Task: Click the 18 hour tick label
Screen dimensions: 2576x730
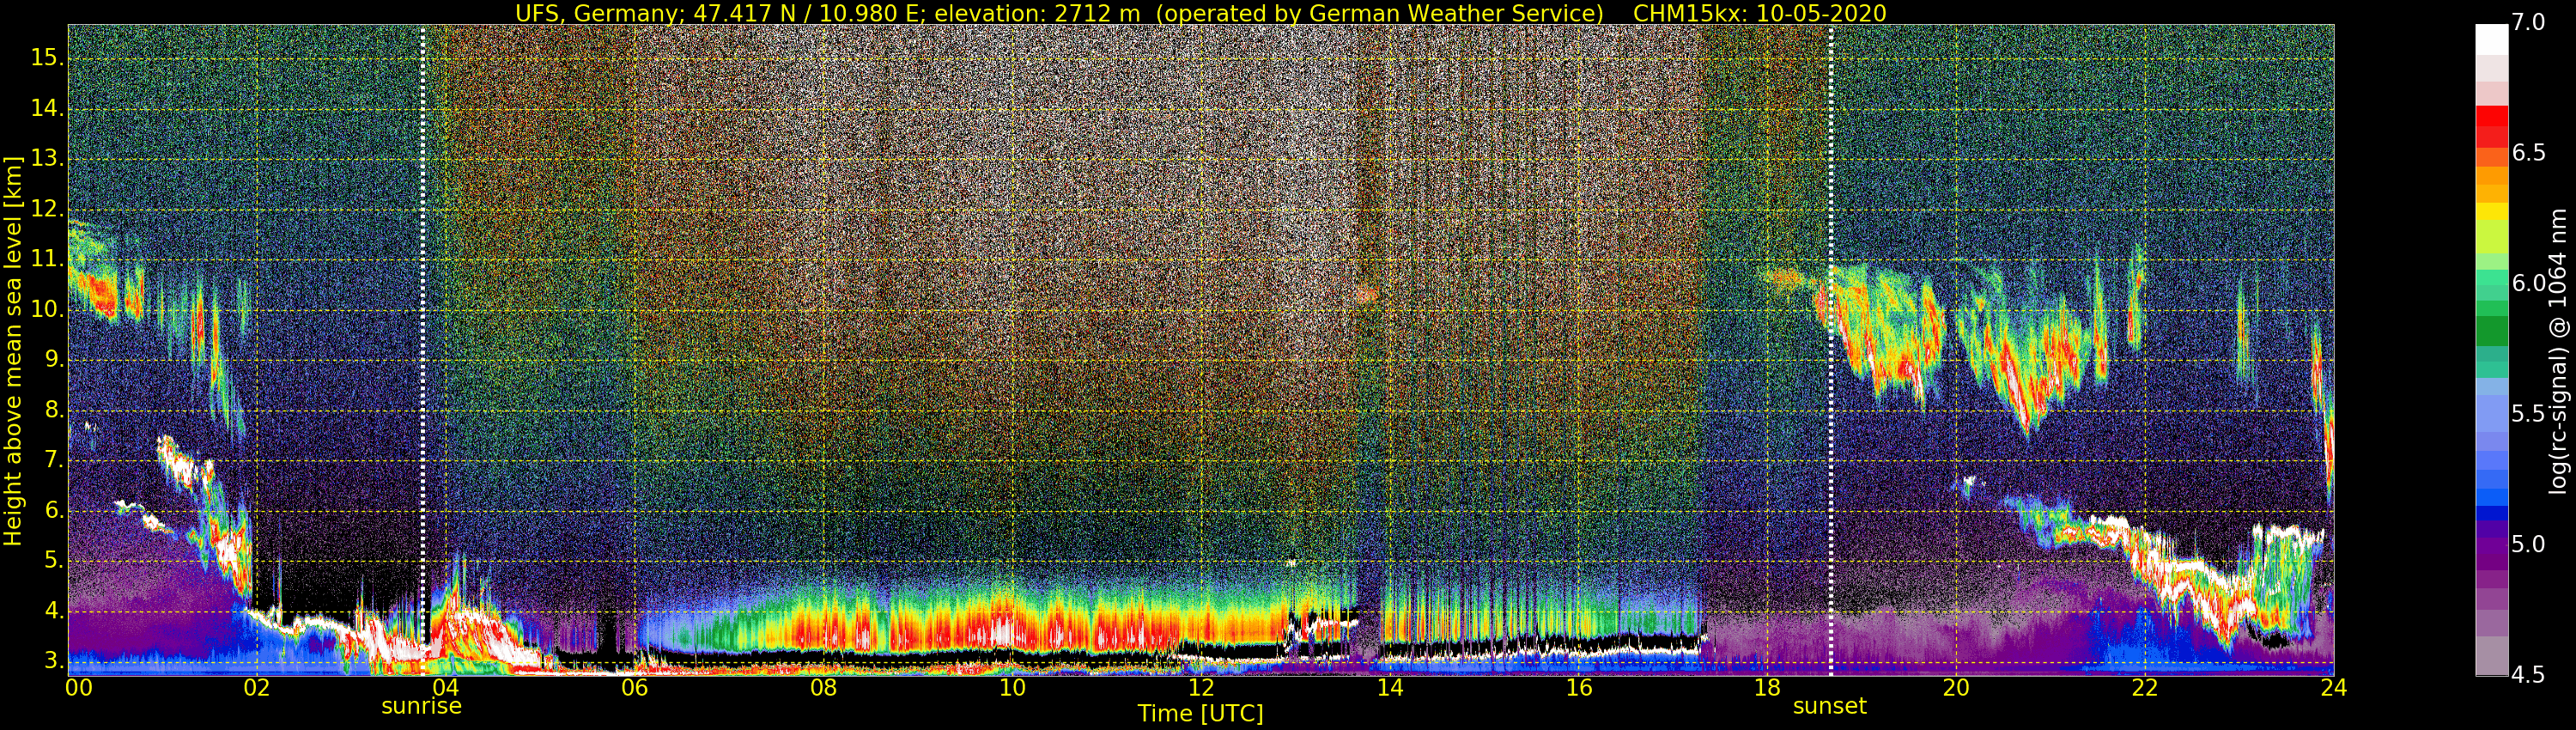Action: click(x=1767, y=687)
